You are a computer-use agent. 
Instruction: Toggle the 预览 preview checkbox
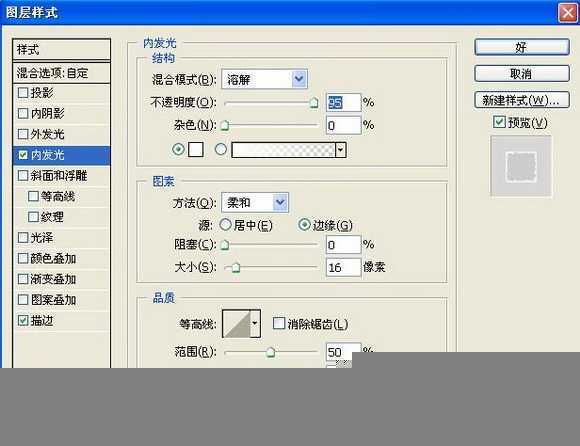click(499, 122)
